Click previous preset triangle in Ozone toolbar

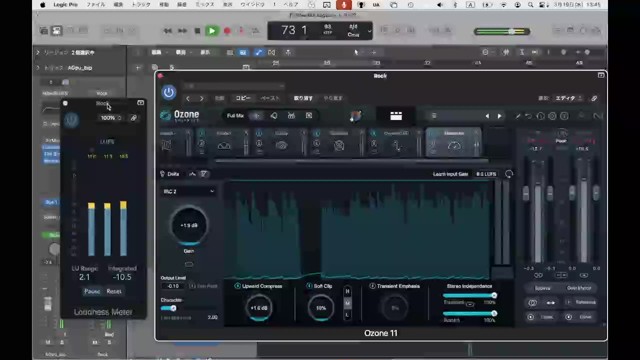coord(487,116)
